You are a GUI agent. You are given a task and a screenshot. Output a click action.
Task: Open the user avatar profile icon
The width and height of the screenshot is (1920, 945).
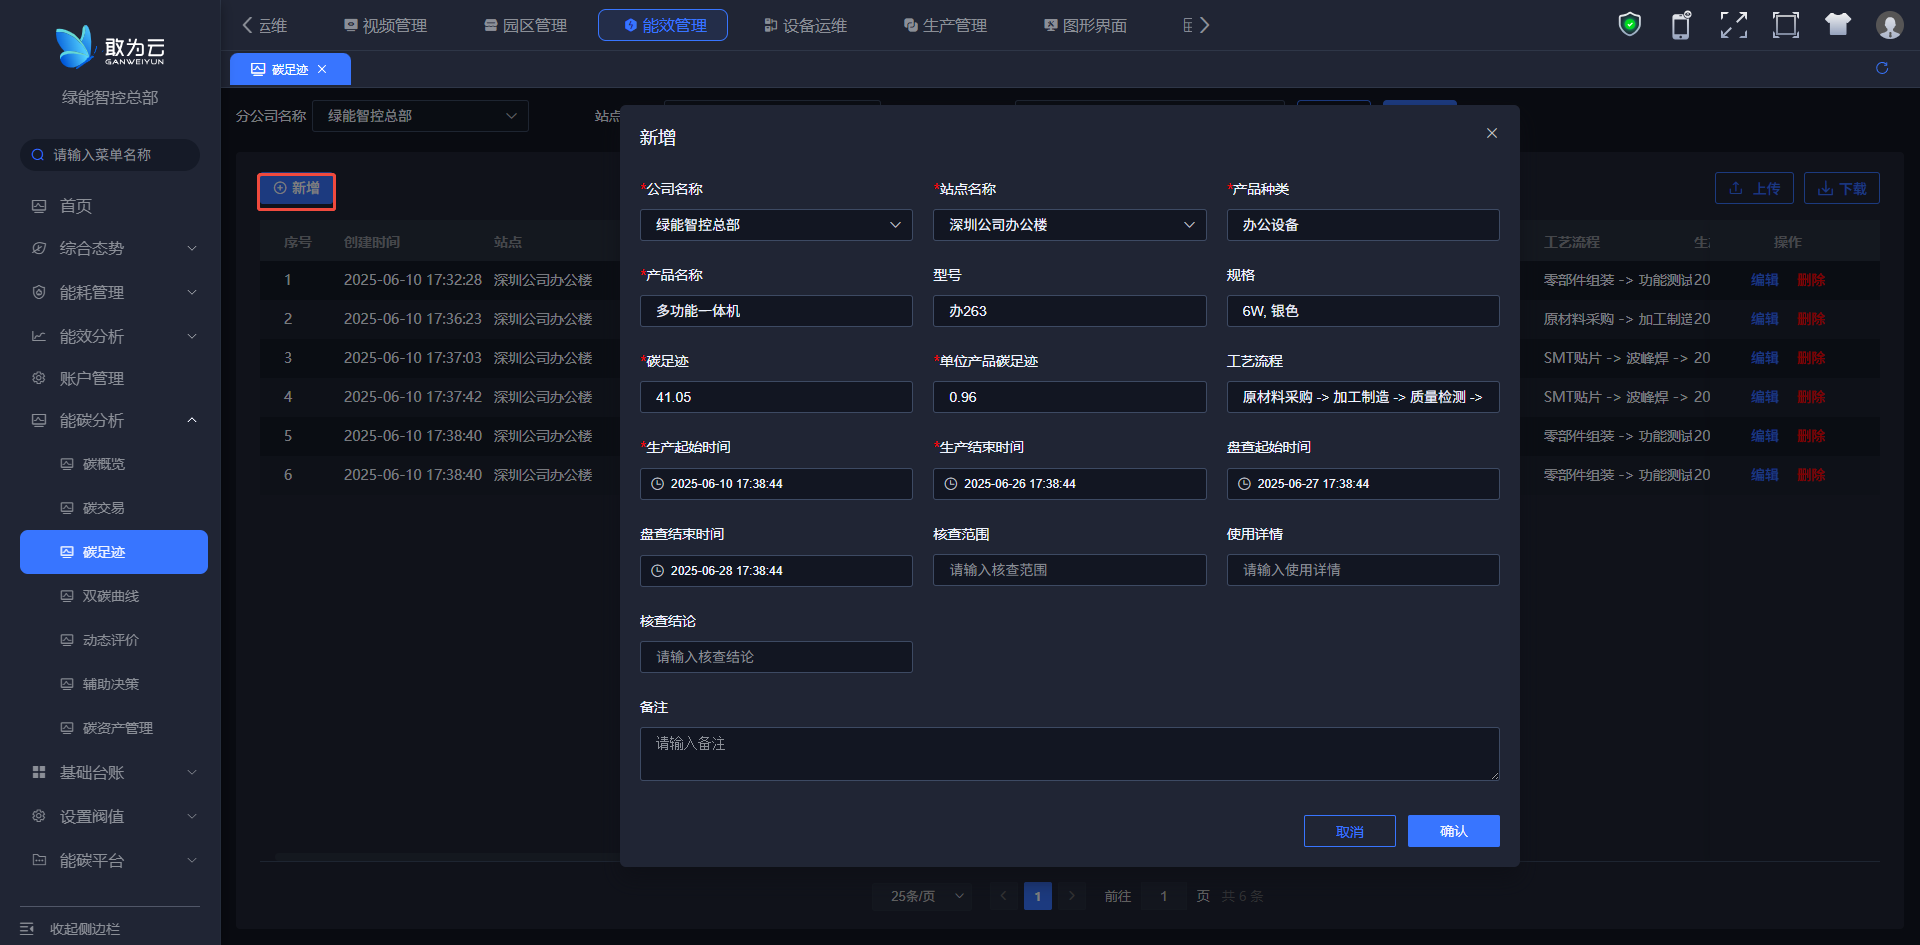click(x=1889, y=25)
